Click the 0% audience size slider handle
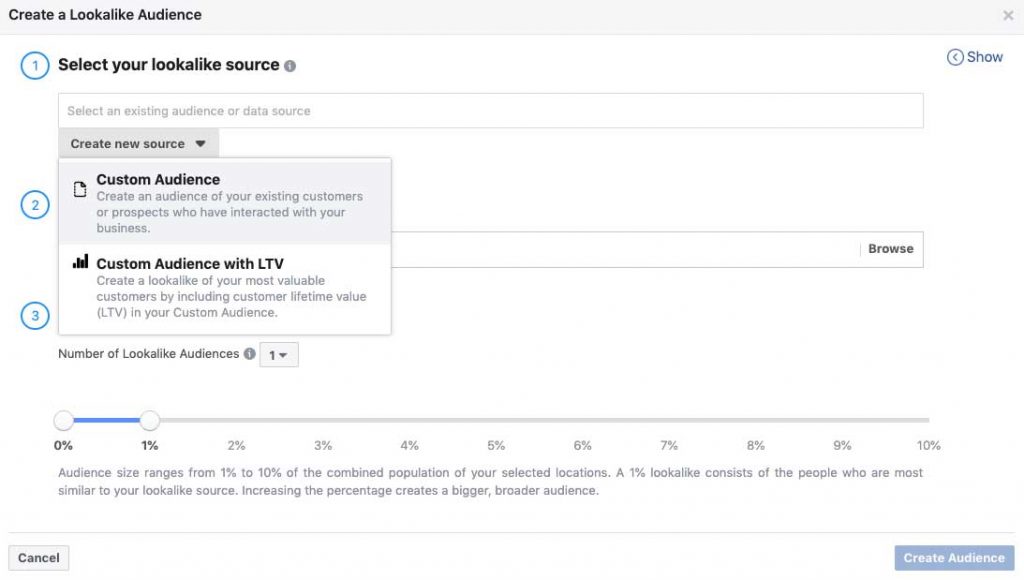The image size is (1024, 580). (x=64, y=421)
